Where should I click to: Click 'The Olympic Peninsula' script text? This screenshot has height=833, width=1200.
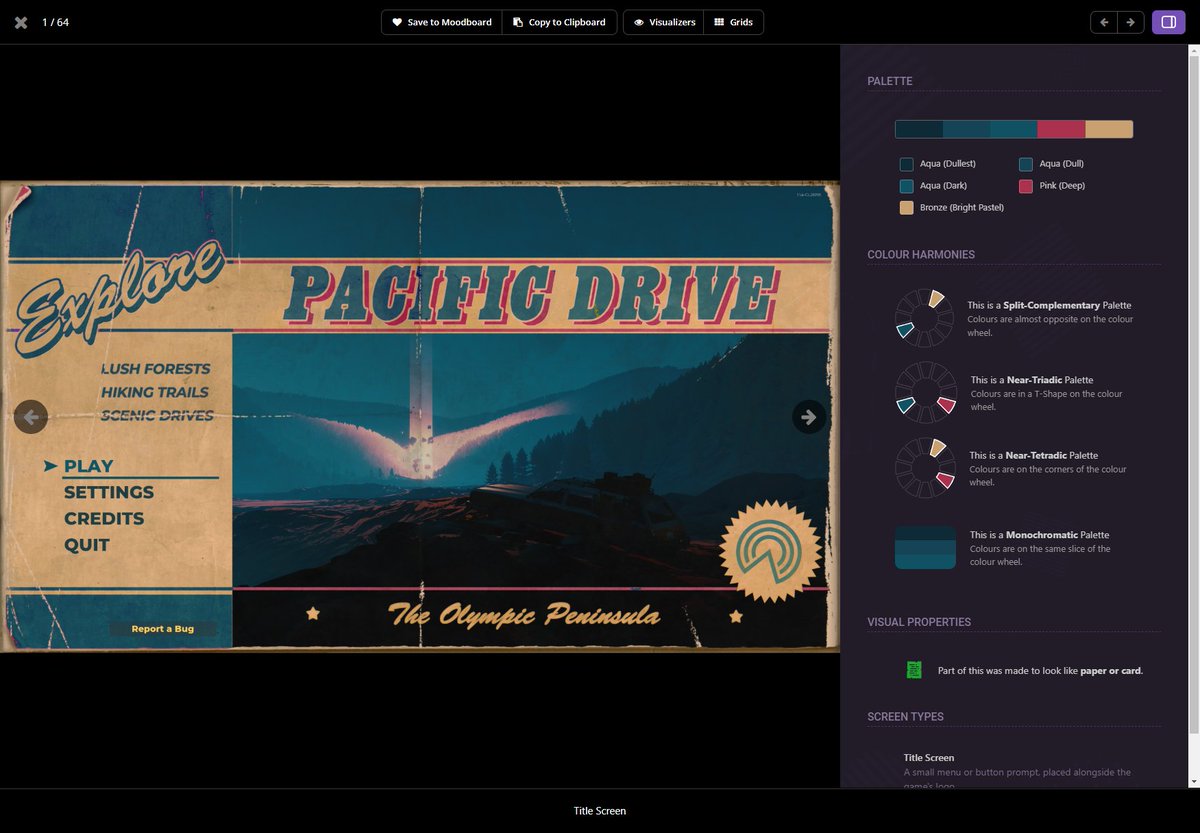coord(524,613)
